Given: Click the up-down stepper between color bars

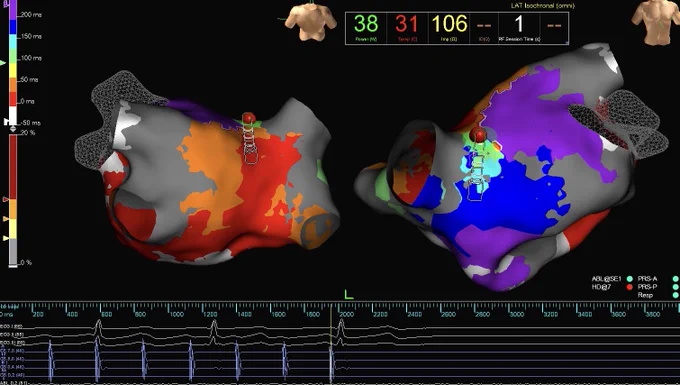Looking at the screenshot, I should click(13, 129).
